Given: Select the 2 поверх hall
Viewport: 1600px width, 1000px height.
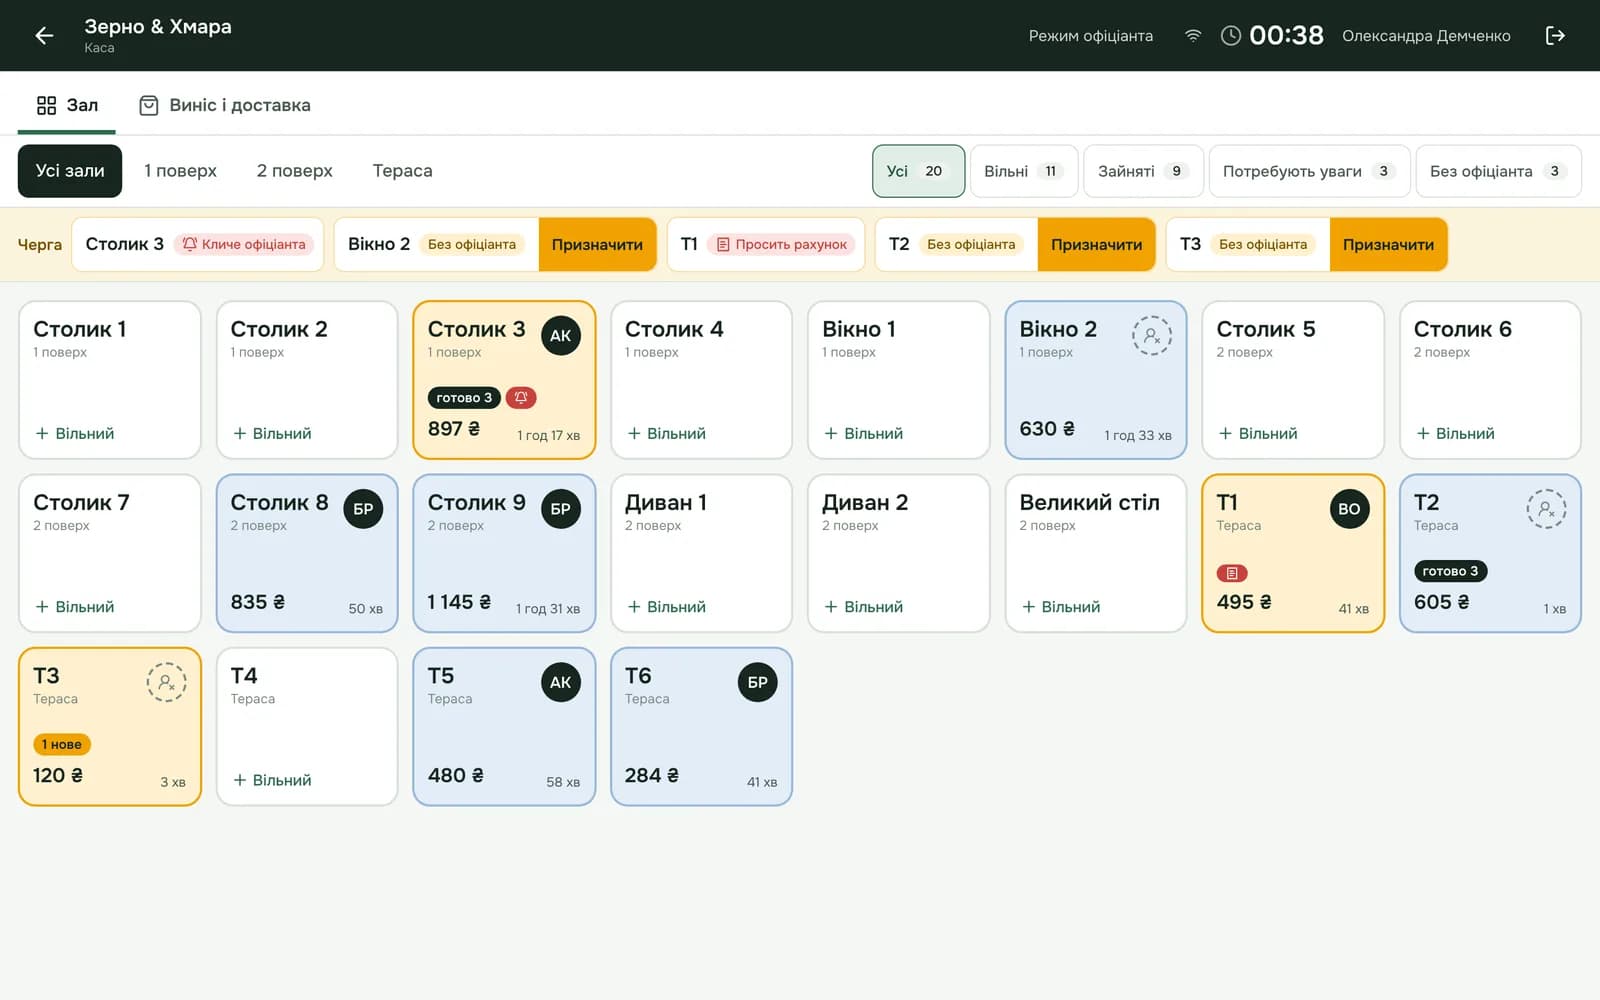Looking at the screenshot, I should point(294,171).
